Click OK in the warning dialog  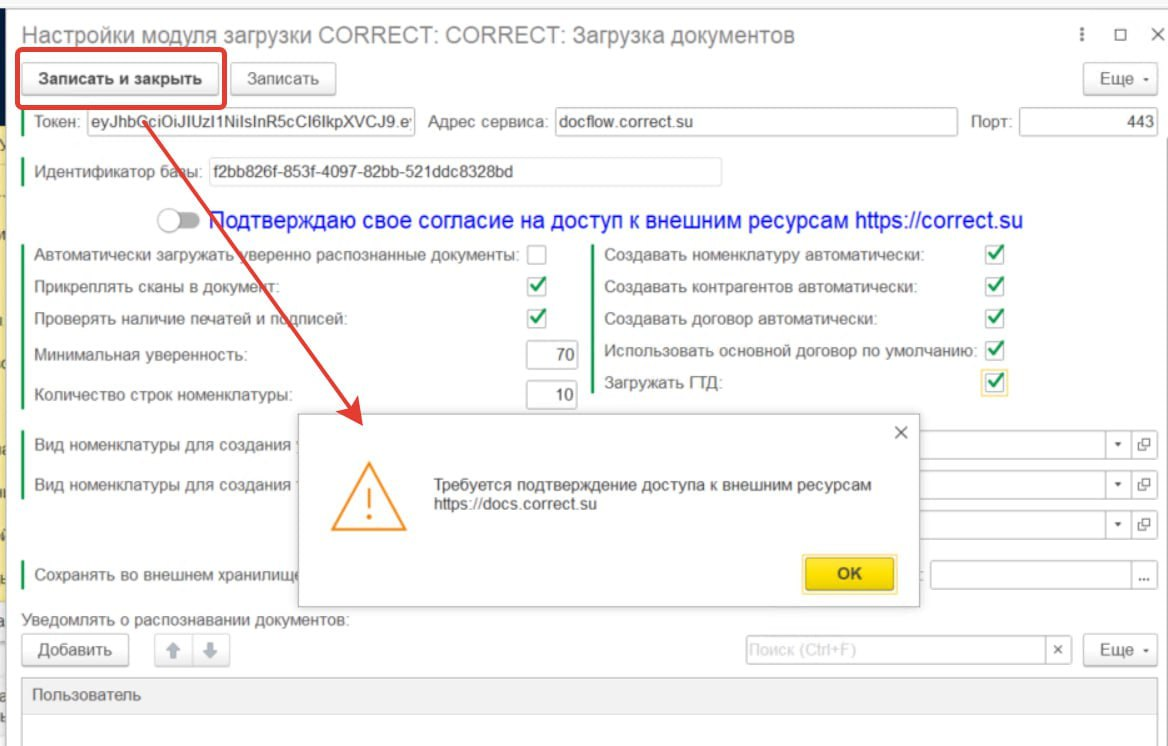pyautogui.click(x=849, y=573)
